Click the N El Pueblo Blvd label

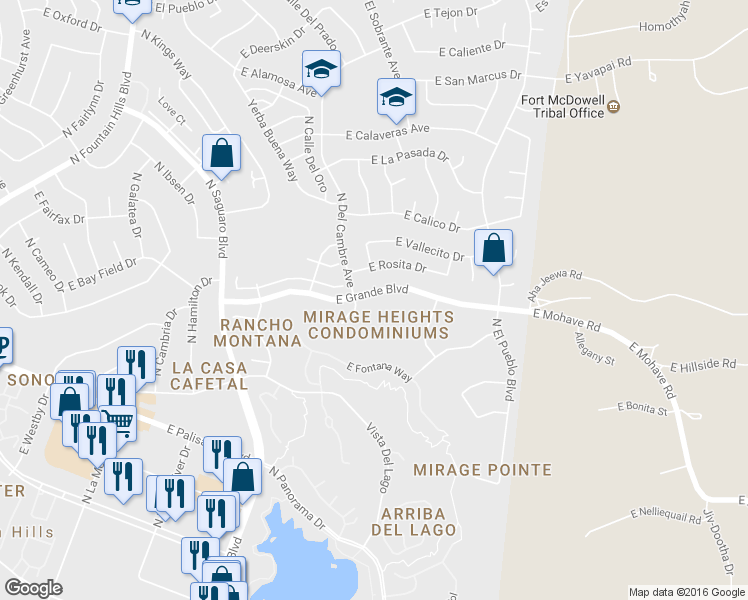click(x=503, y=360)
